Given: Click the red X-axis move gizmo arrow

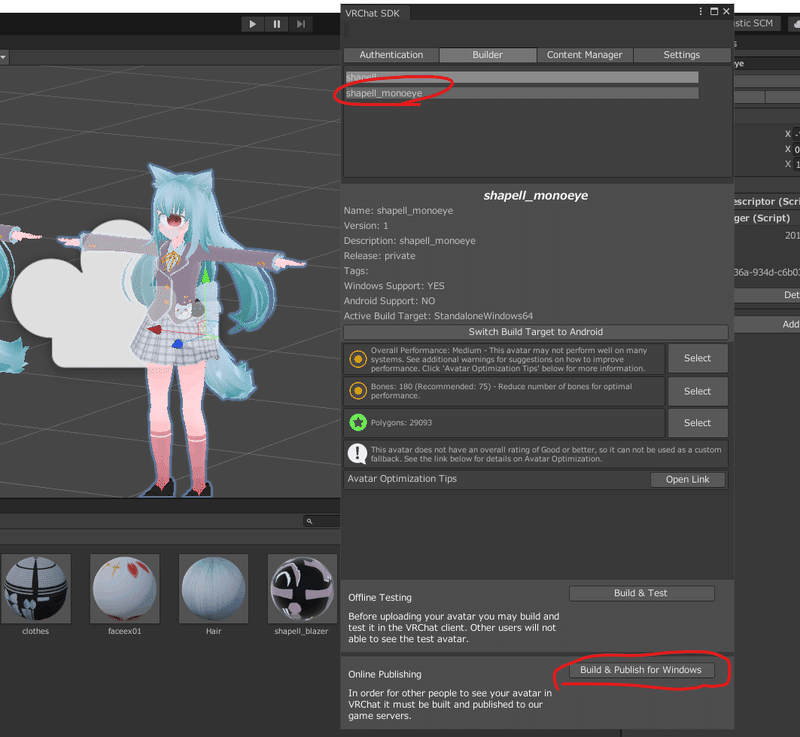Looking at the screenshot, I should coord(155,329).
